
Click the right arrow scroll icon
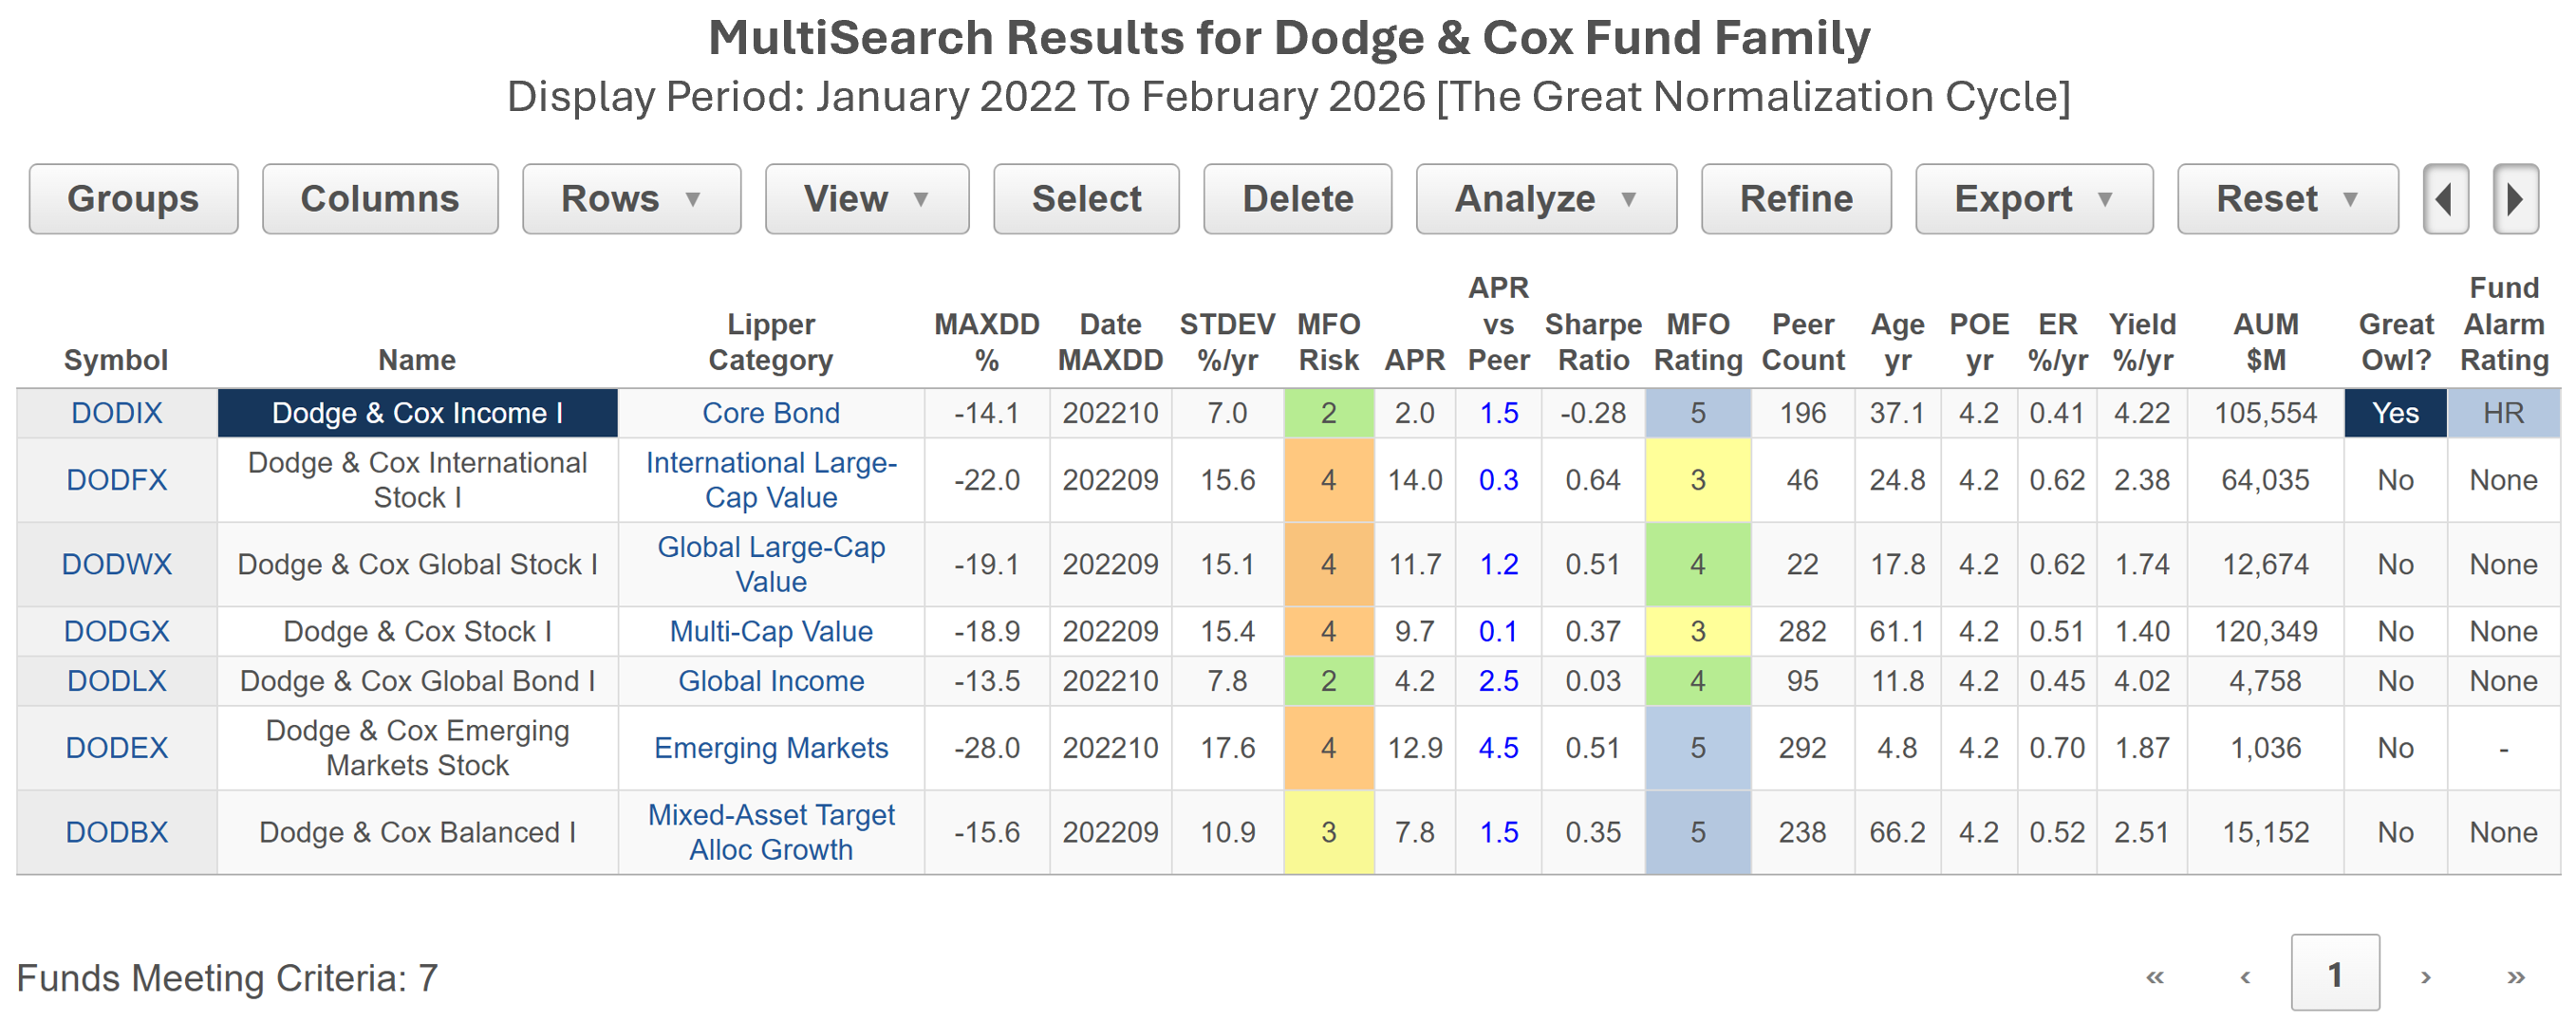tap(2514, 199)
